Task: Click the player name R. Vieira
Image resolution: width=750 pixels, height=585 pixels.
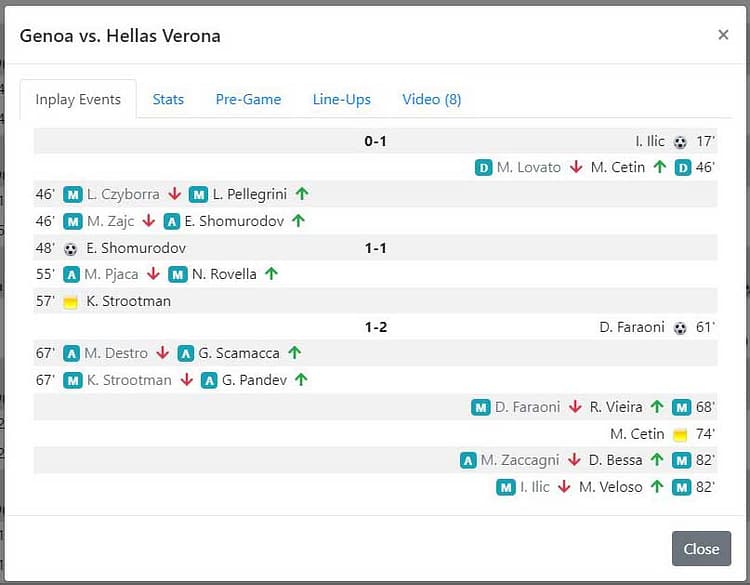Action: [x=616, y=407]
